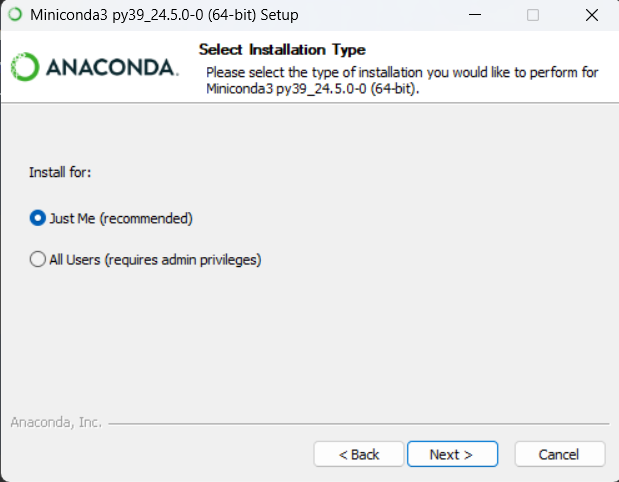
Task: Go to previous step with Back button
Action: point(358,454)
